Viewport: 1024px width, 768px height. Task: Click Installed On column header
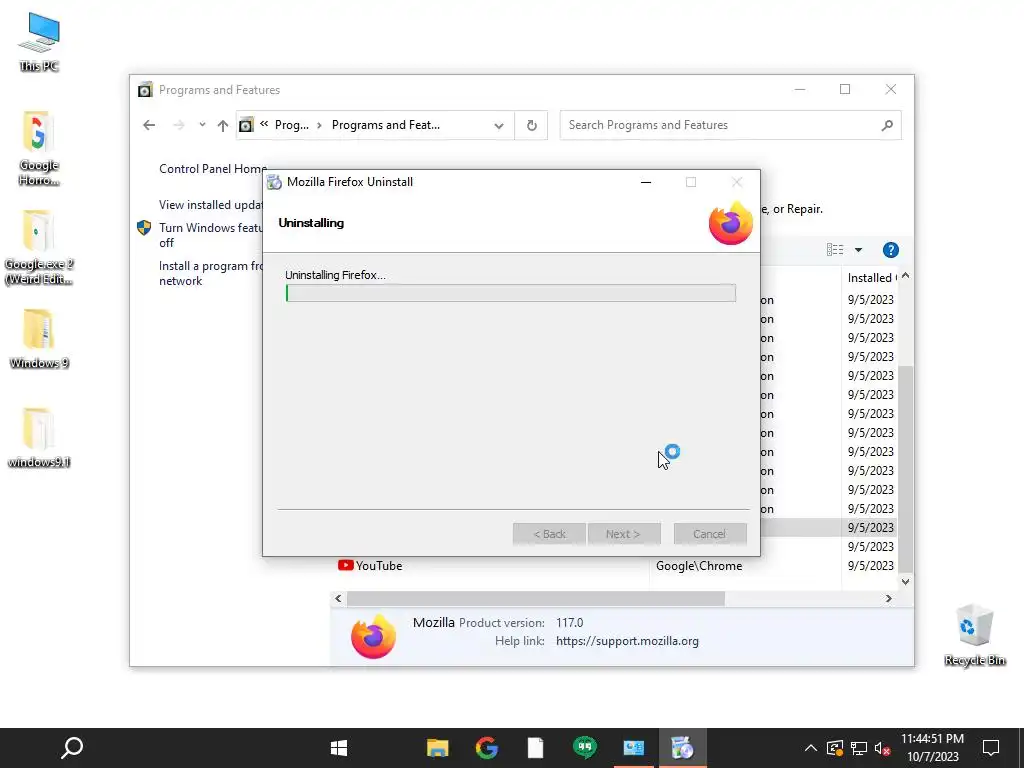[x=871, y=278]
